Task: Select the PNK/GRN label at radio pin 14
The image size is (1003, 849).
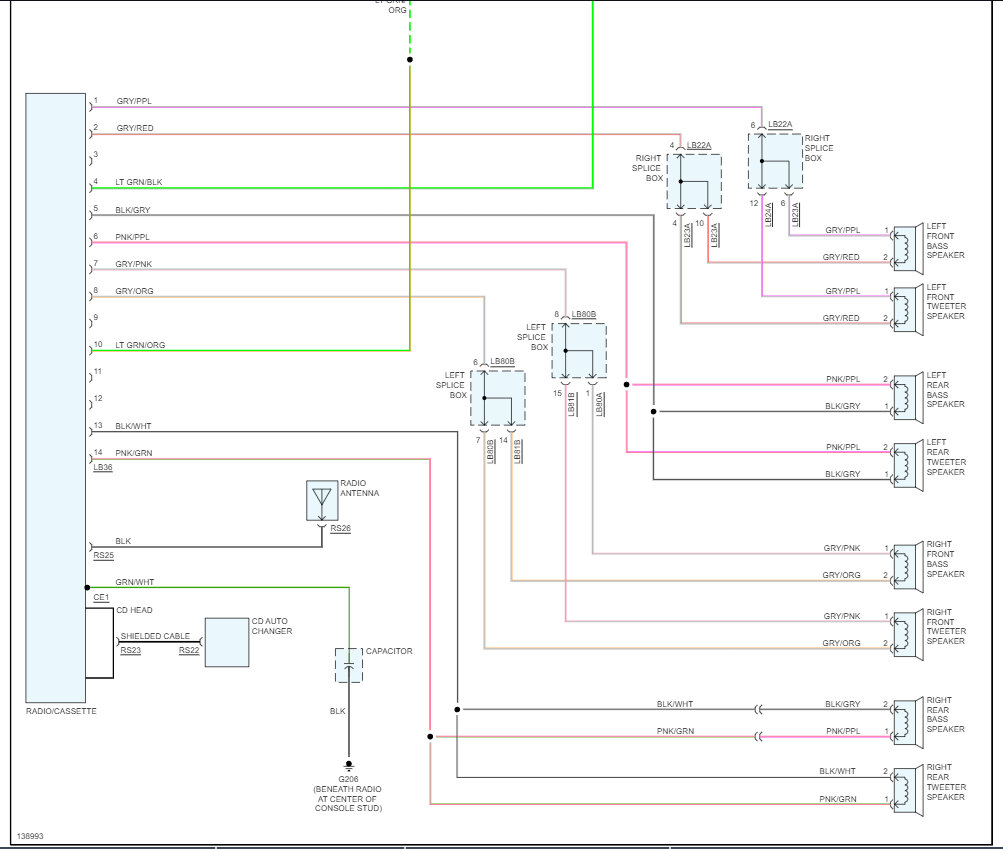Action: 134,453
